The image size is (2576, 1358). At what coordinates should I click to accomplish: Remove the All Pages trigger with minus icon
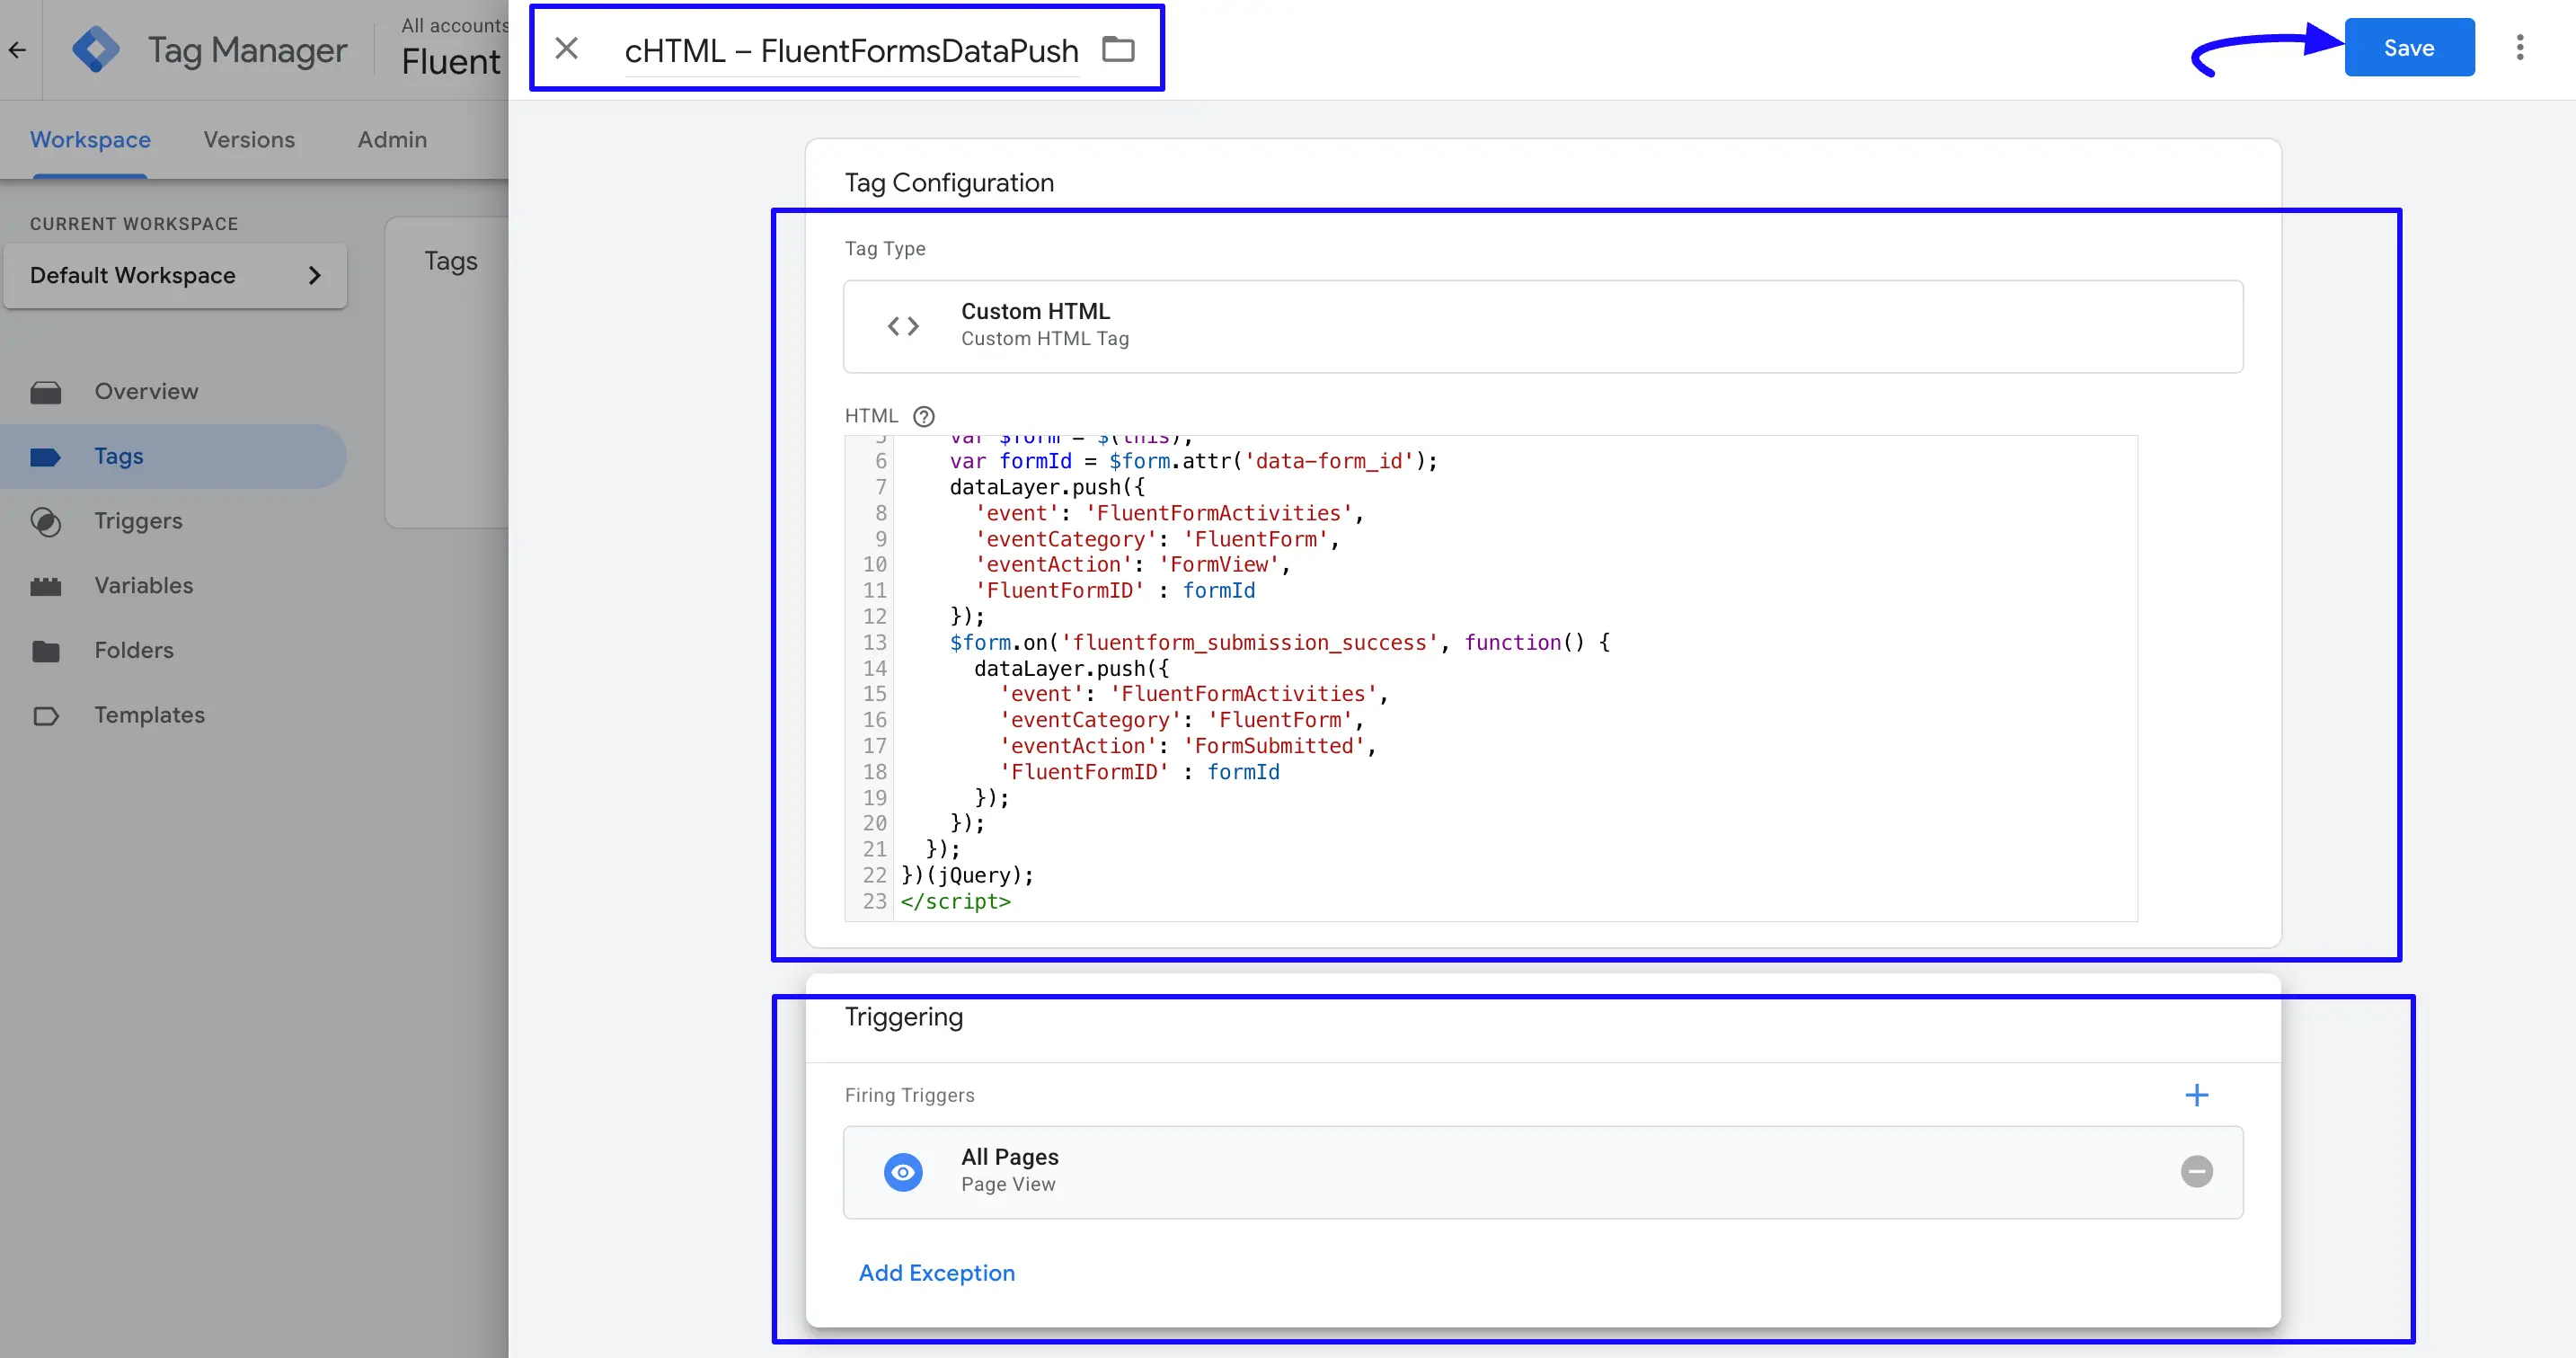pos(2196,1171)
